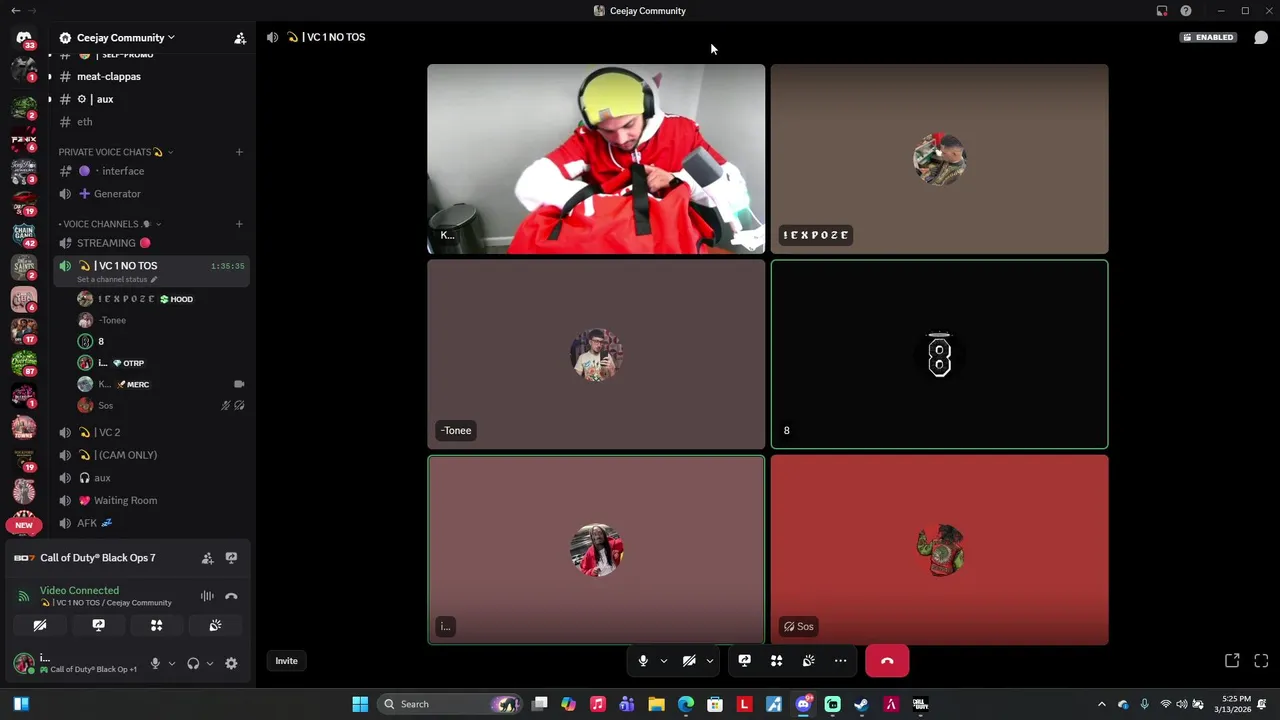Open Discord direct messages home icon
Viewport: 1280px width, 720px height.
click(x=24, y=38)
